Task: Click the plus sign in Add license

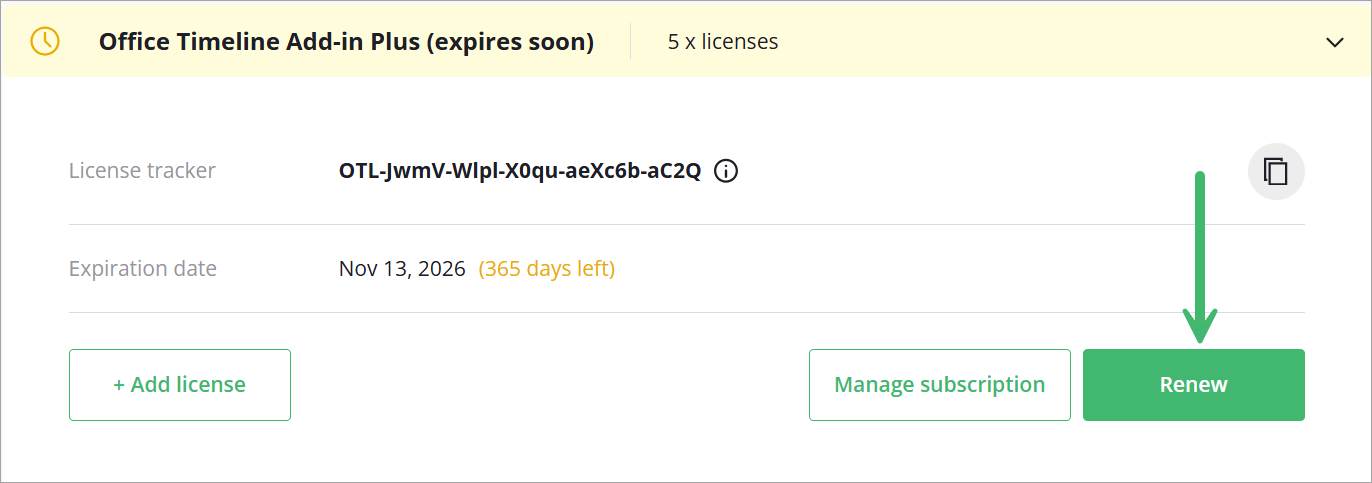Action: (119, 385)
